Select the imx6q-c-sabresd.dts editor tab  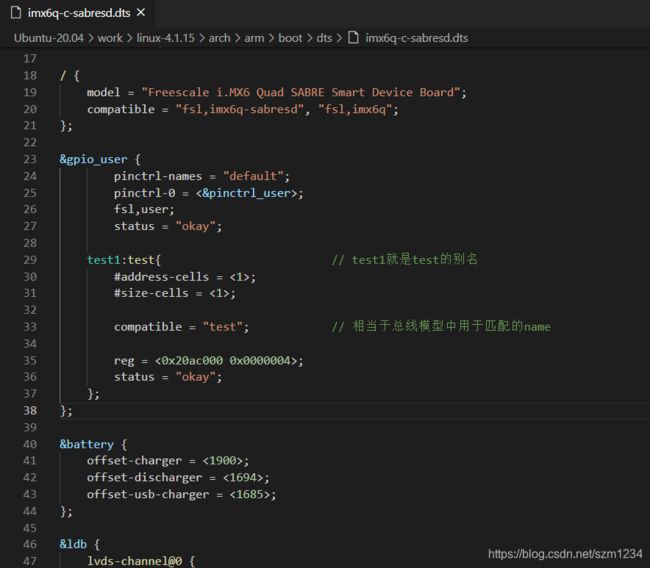(78, 13)
